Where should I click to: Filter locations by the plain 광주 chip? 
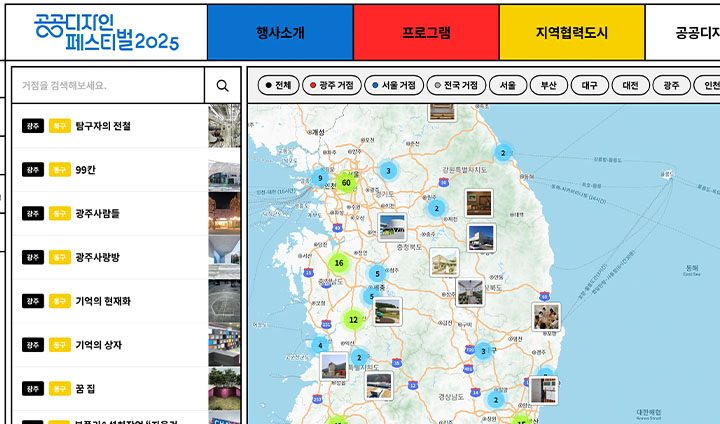[671, 85]
